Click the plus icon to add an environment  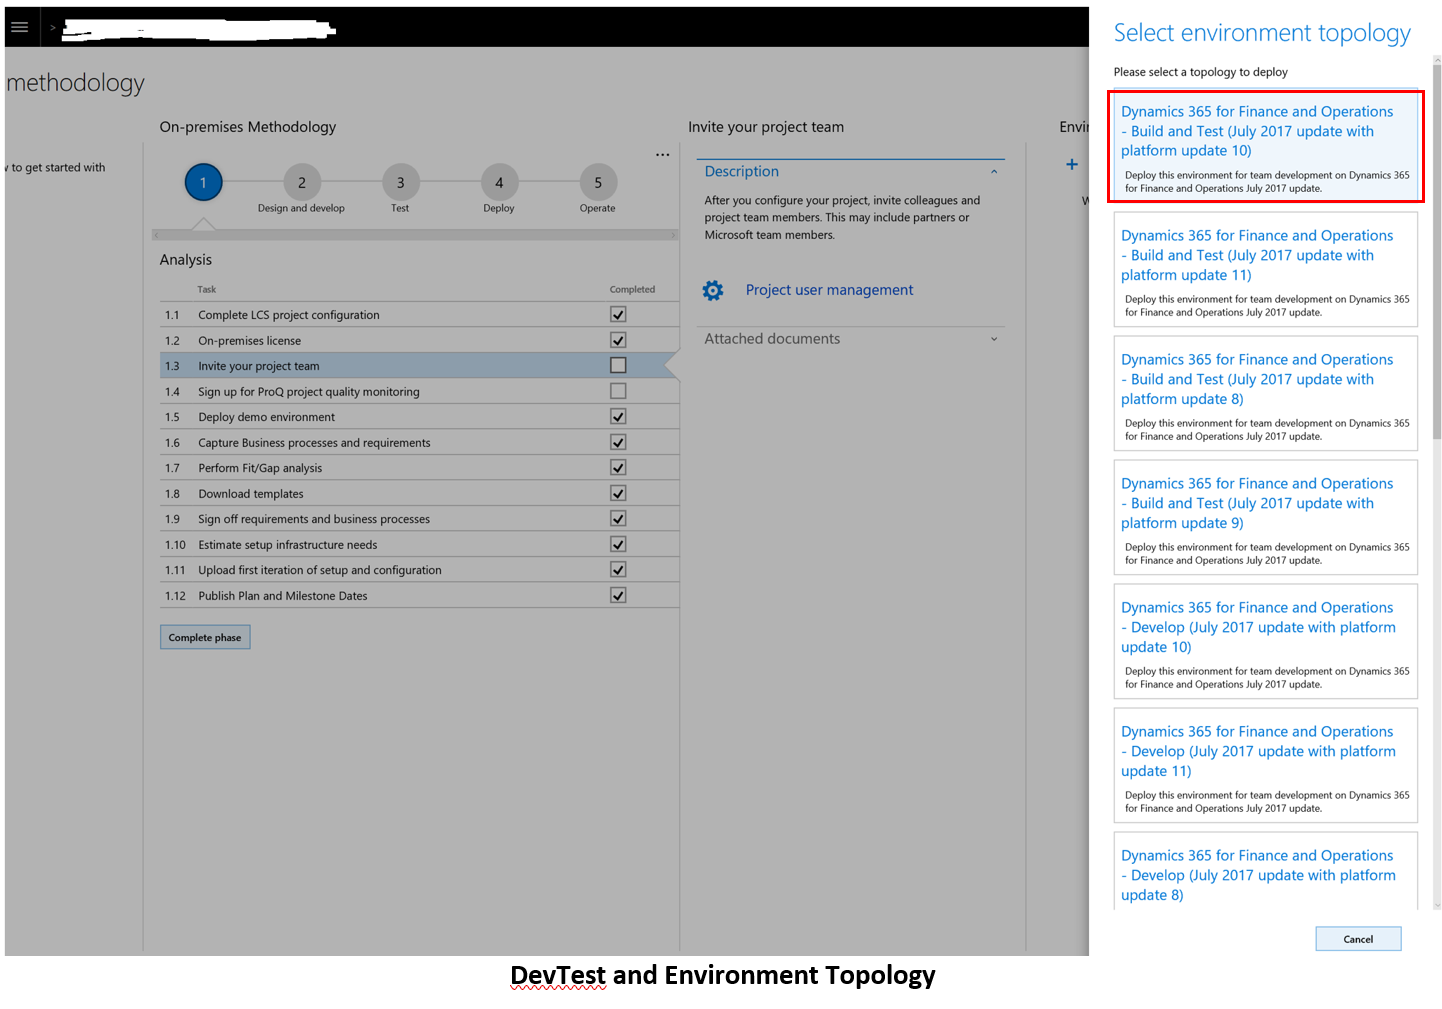(1071, 164)
